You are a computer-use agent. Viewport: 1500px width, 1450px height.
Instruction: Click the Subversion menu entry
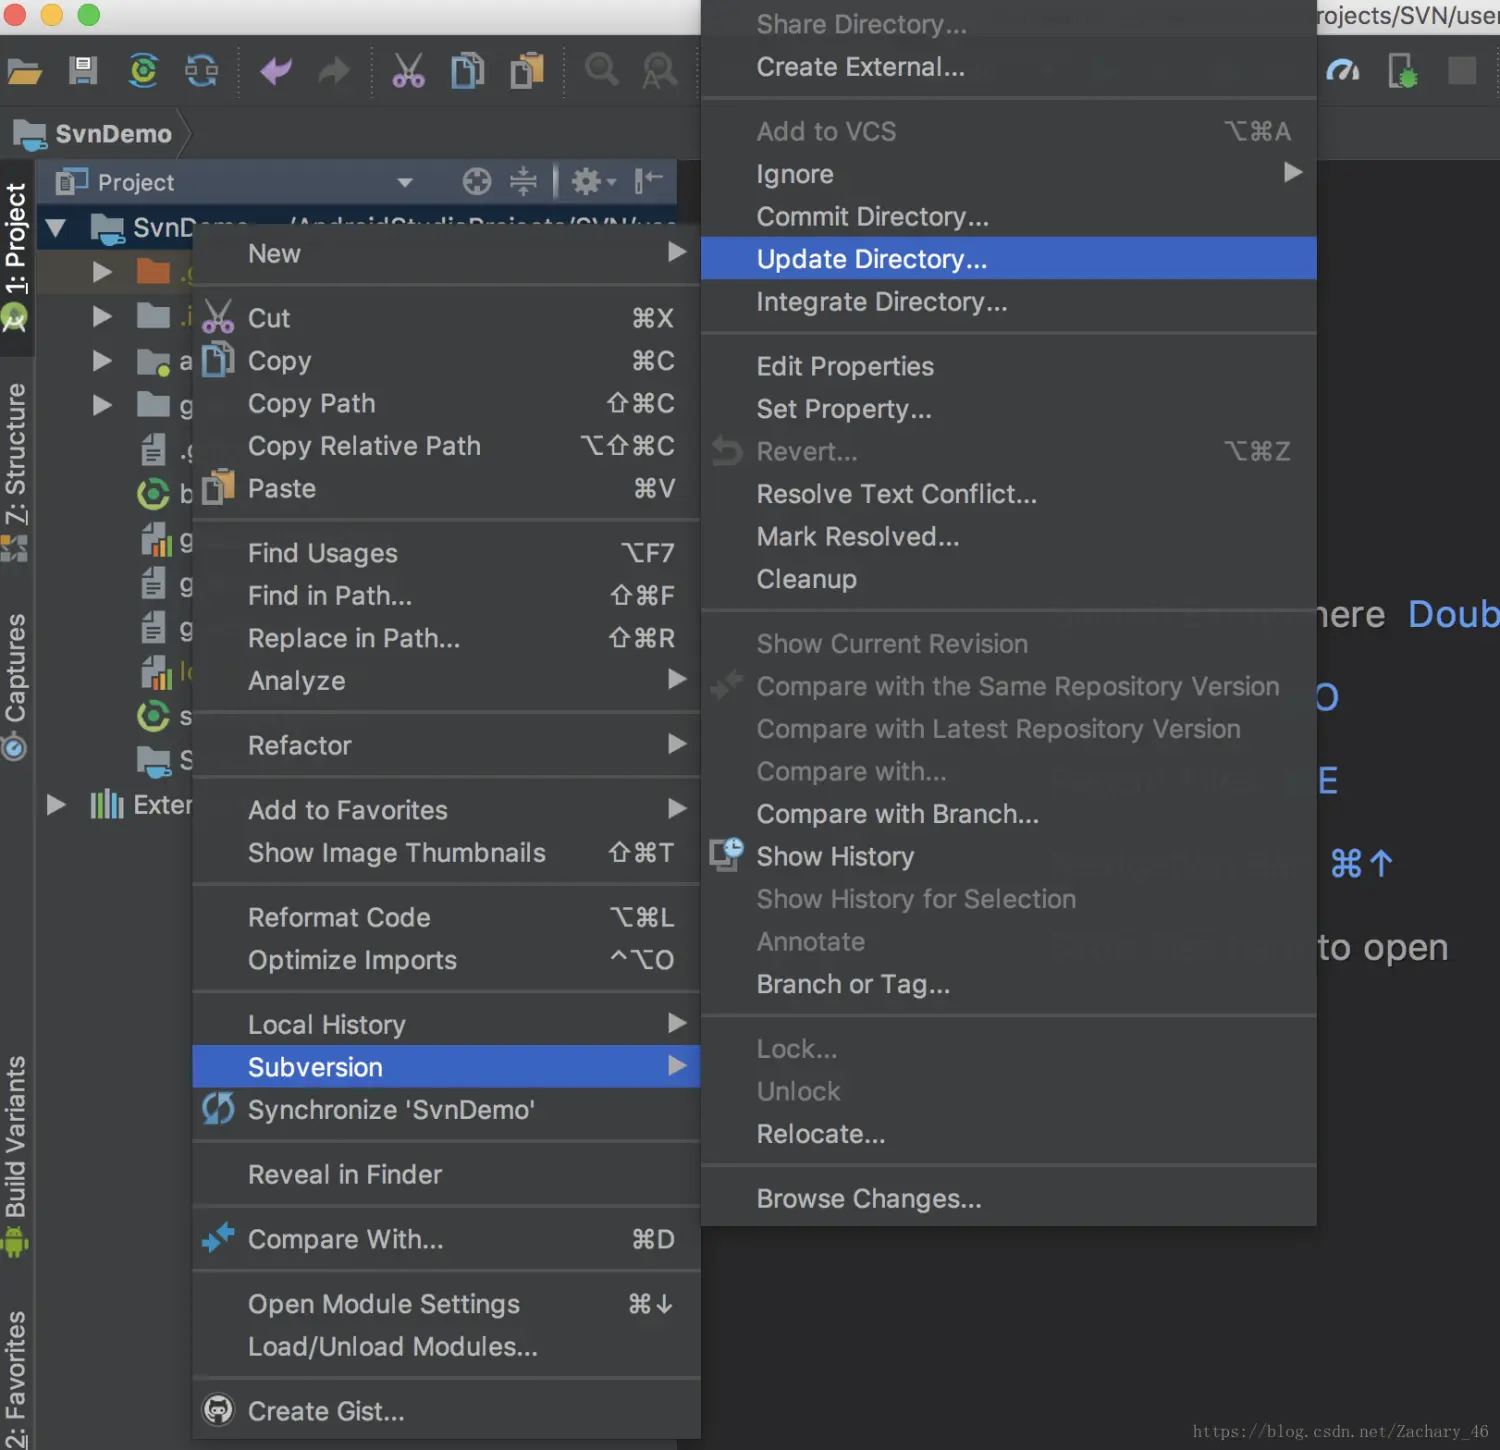446,1067
